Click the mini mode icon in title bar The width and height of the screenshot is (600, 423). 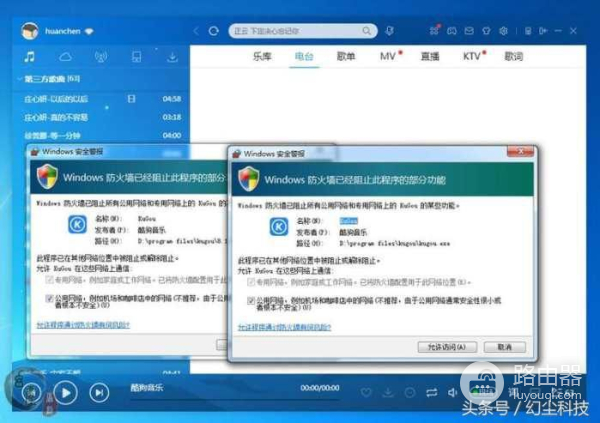[x=528, y=31]
